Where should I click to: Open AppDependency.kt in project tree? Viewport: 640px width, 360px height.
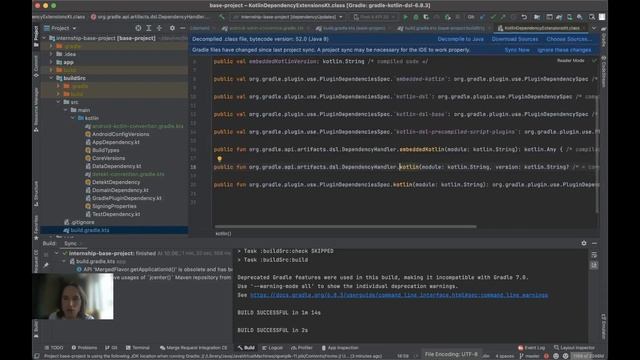pos(116,142)
